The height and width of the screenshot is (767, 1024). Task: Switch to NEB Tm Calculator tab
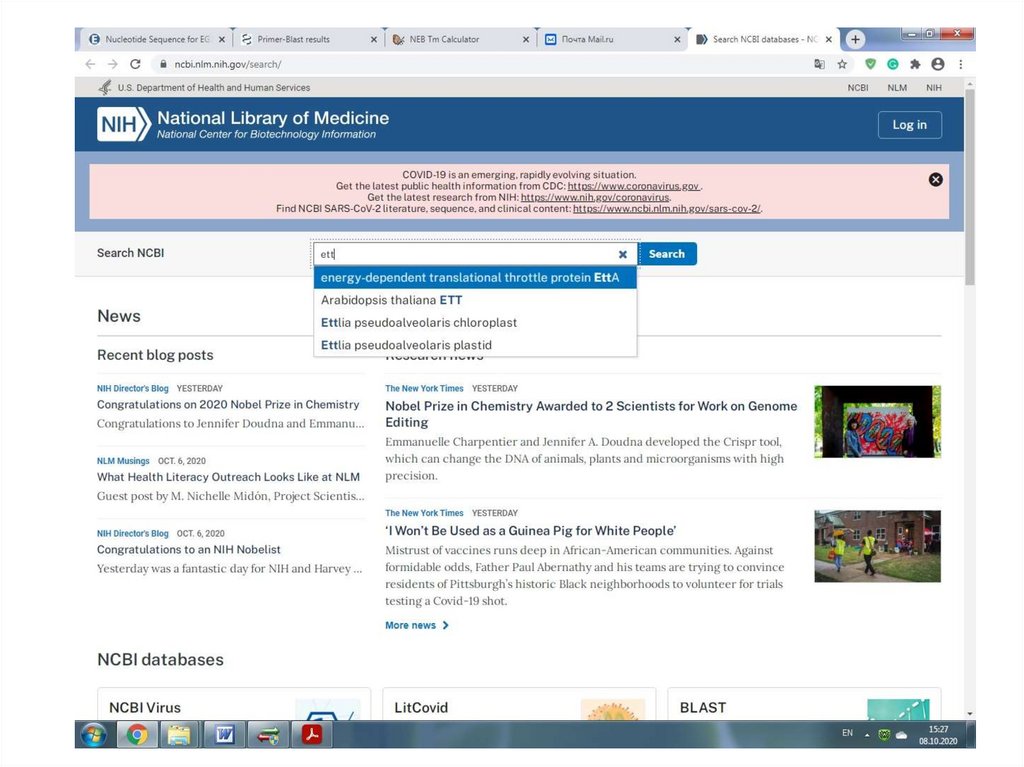pyautogui.click(x=461, y=39)
